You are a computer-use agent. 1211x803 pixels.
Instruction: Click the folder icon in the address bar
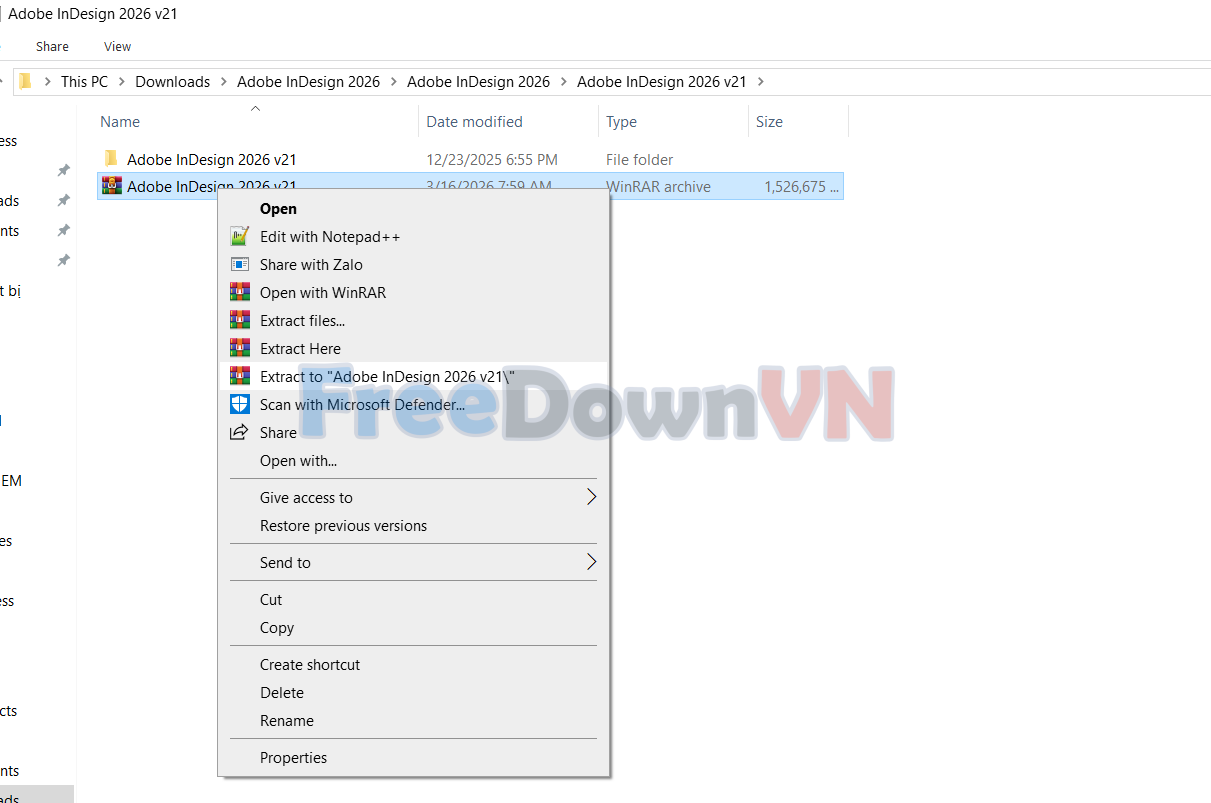[25, 81]
